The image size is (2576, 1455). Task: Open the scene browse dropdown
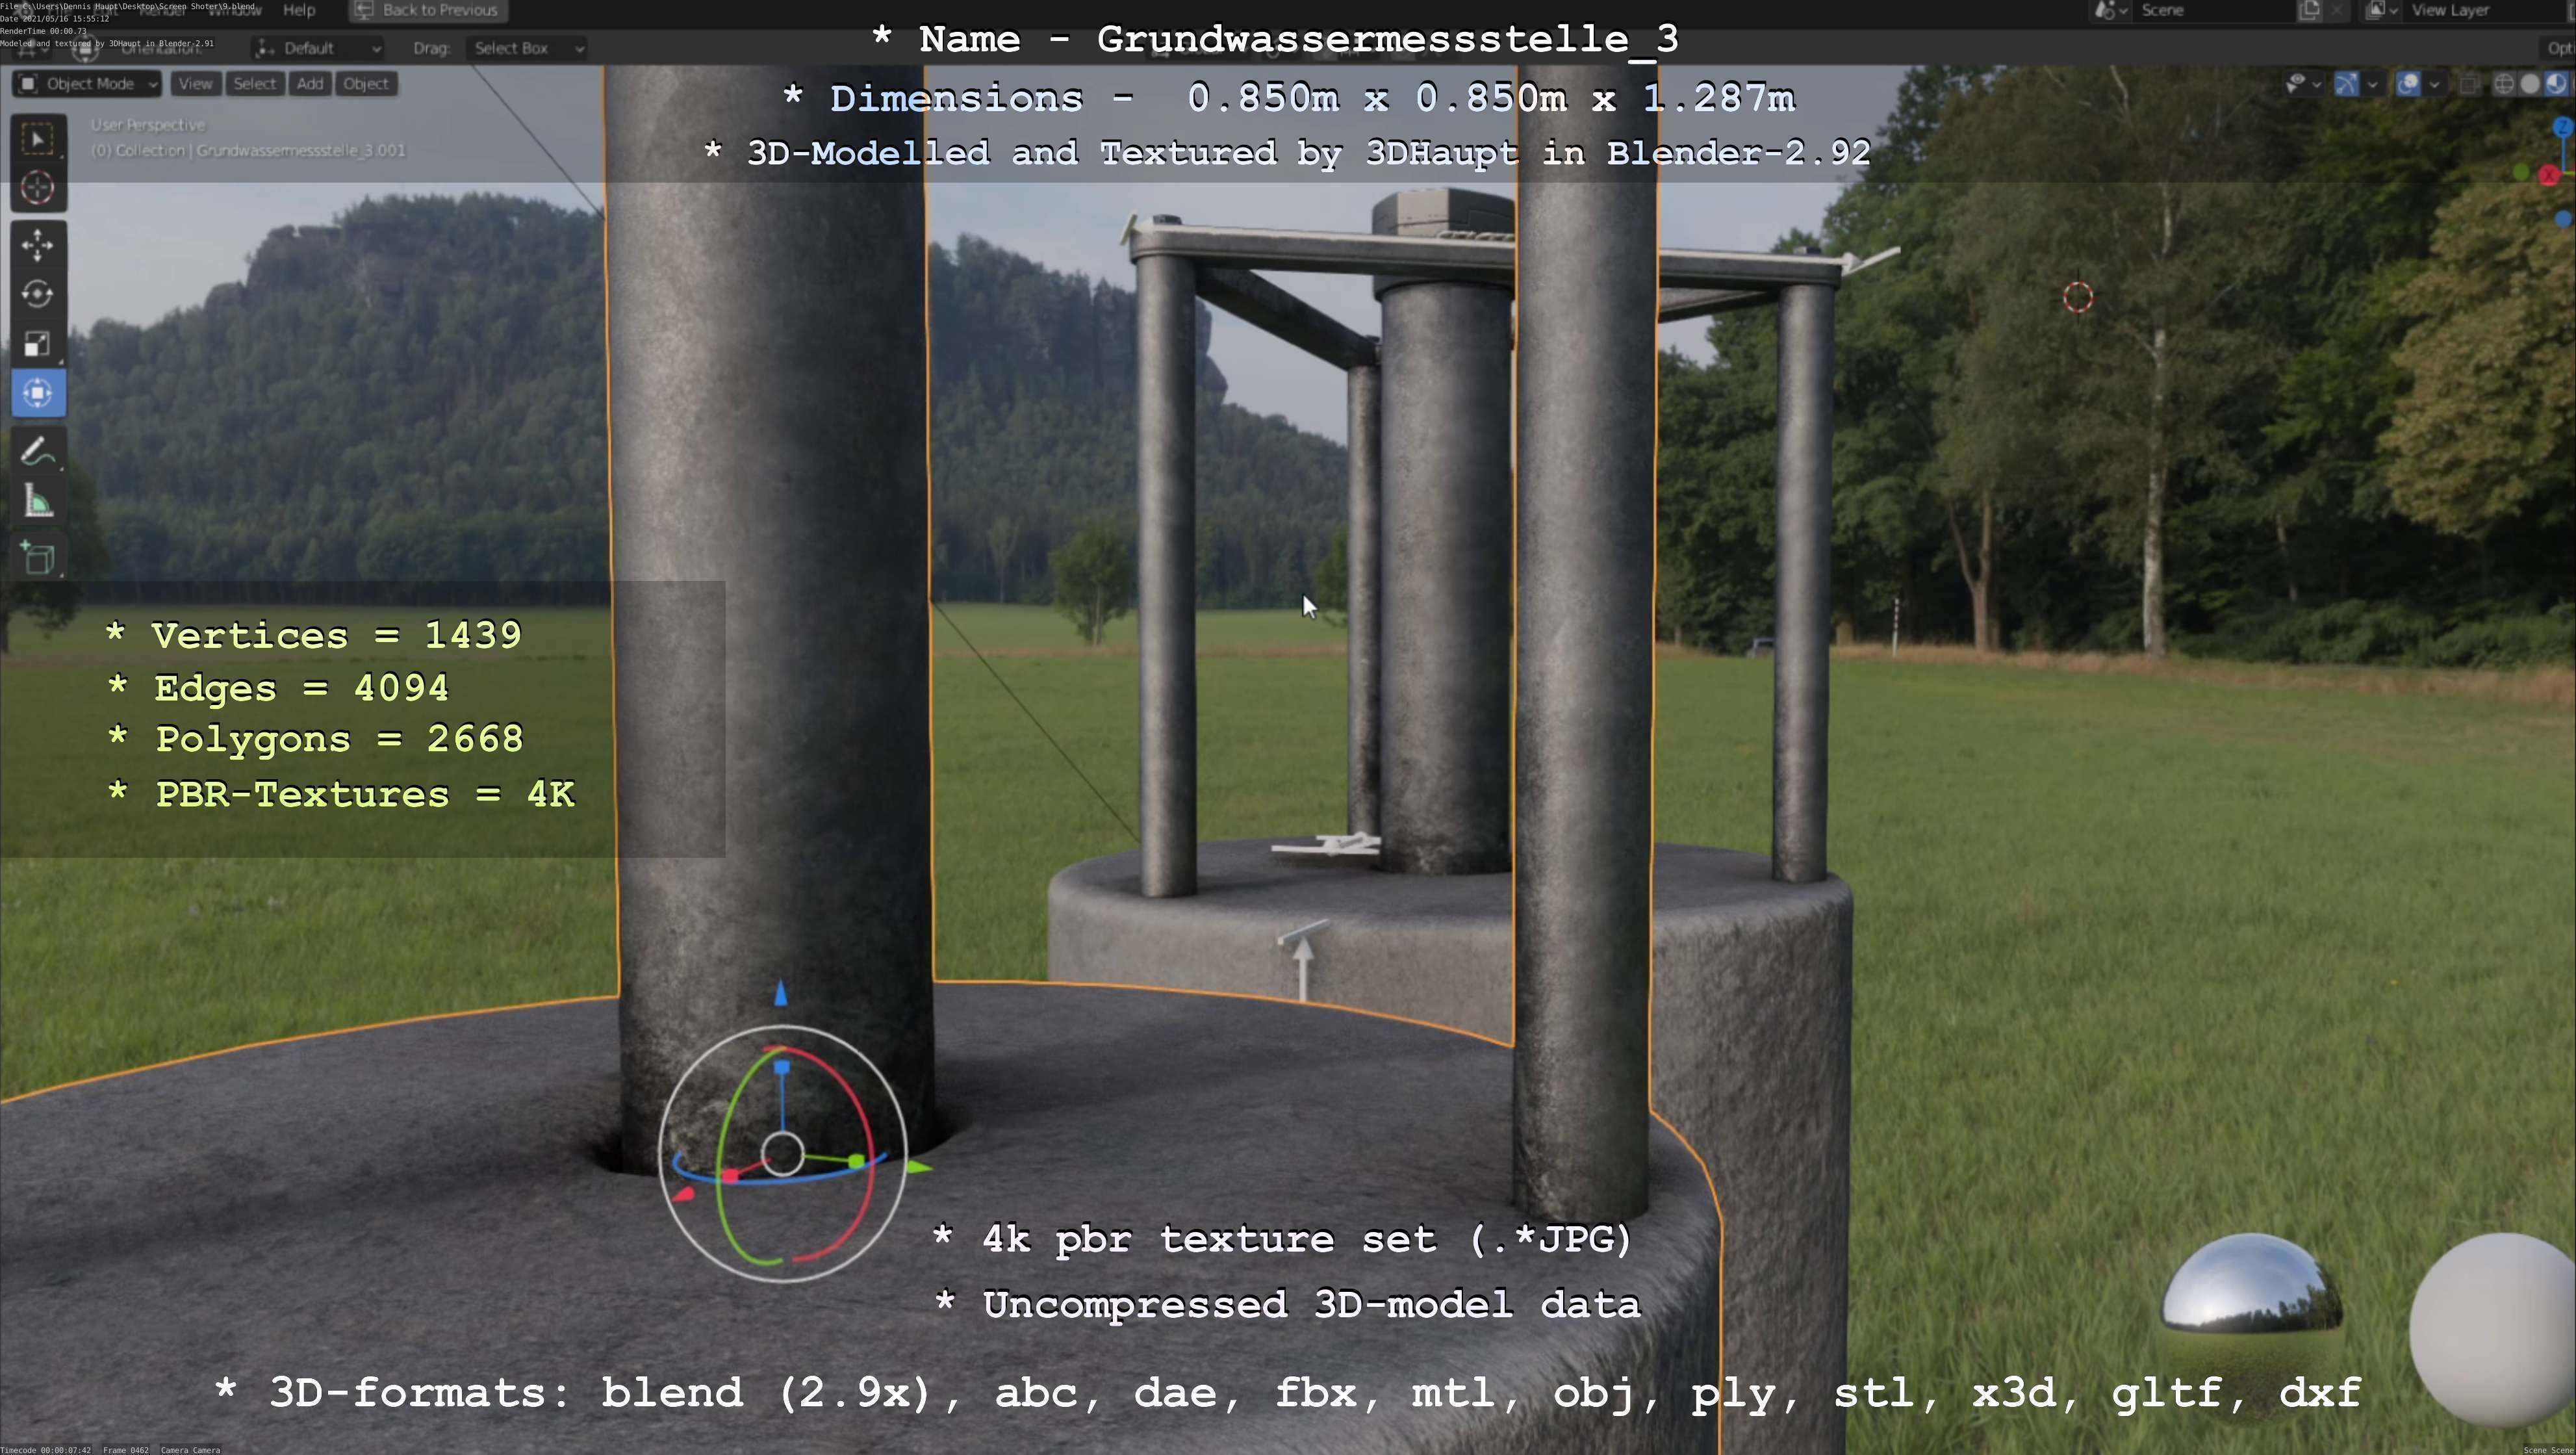(2110, 10)
